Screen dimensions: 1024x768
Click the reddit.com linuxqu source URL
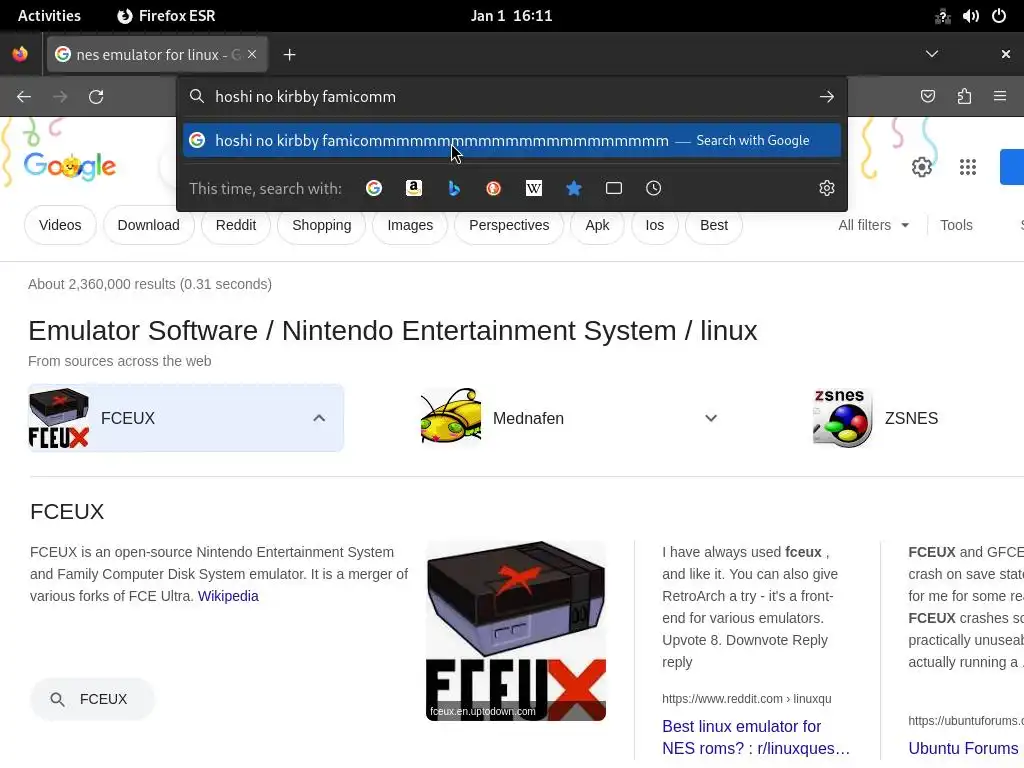(x=746, y=699)
